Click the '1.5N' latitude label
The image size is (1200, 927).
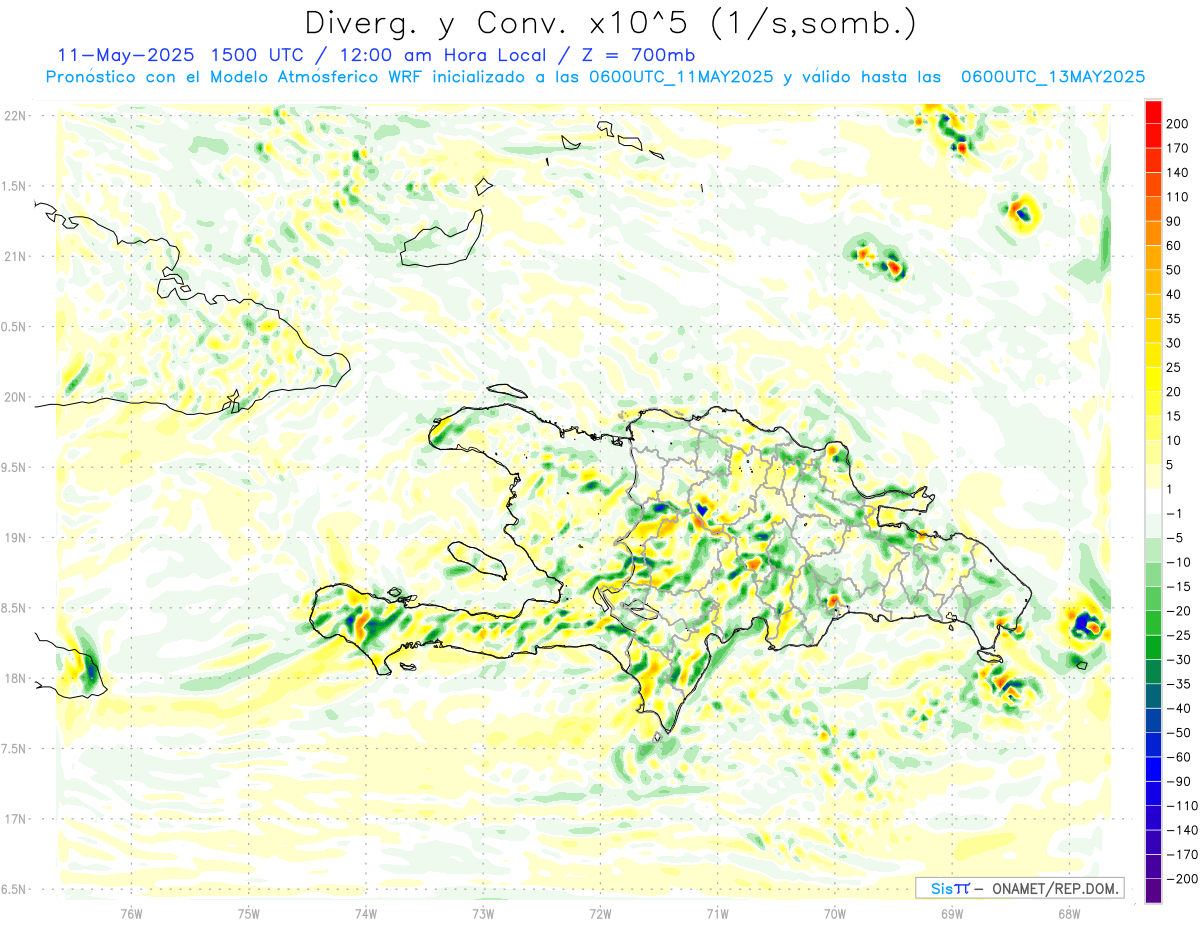15,186
